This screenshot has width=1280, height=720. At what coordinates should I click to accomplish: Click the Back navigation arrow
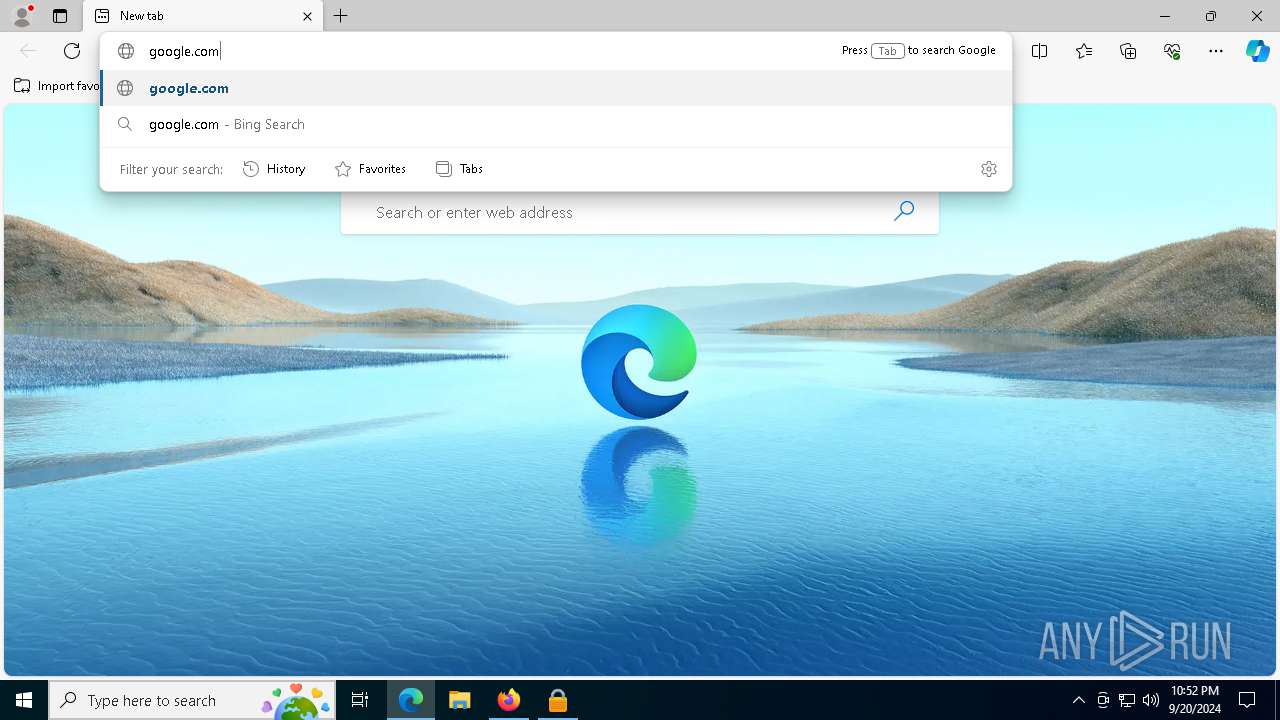[x=28, y=51]
